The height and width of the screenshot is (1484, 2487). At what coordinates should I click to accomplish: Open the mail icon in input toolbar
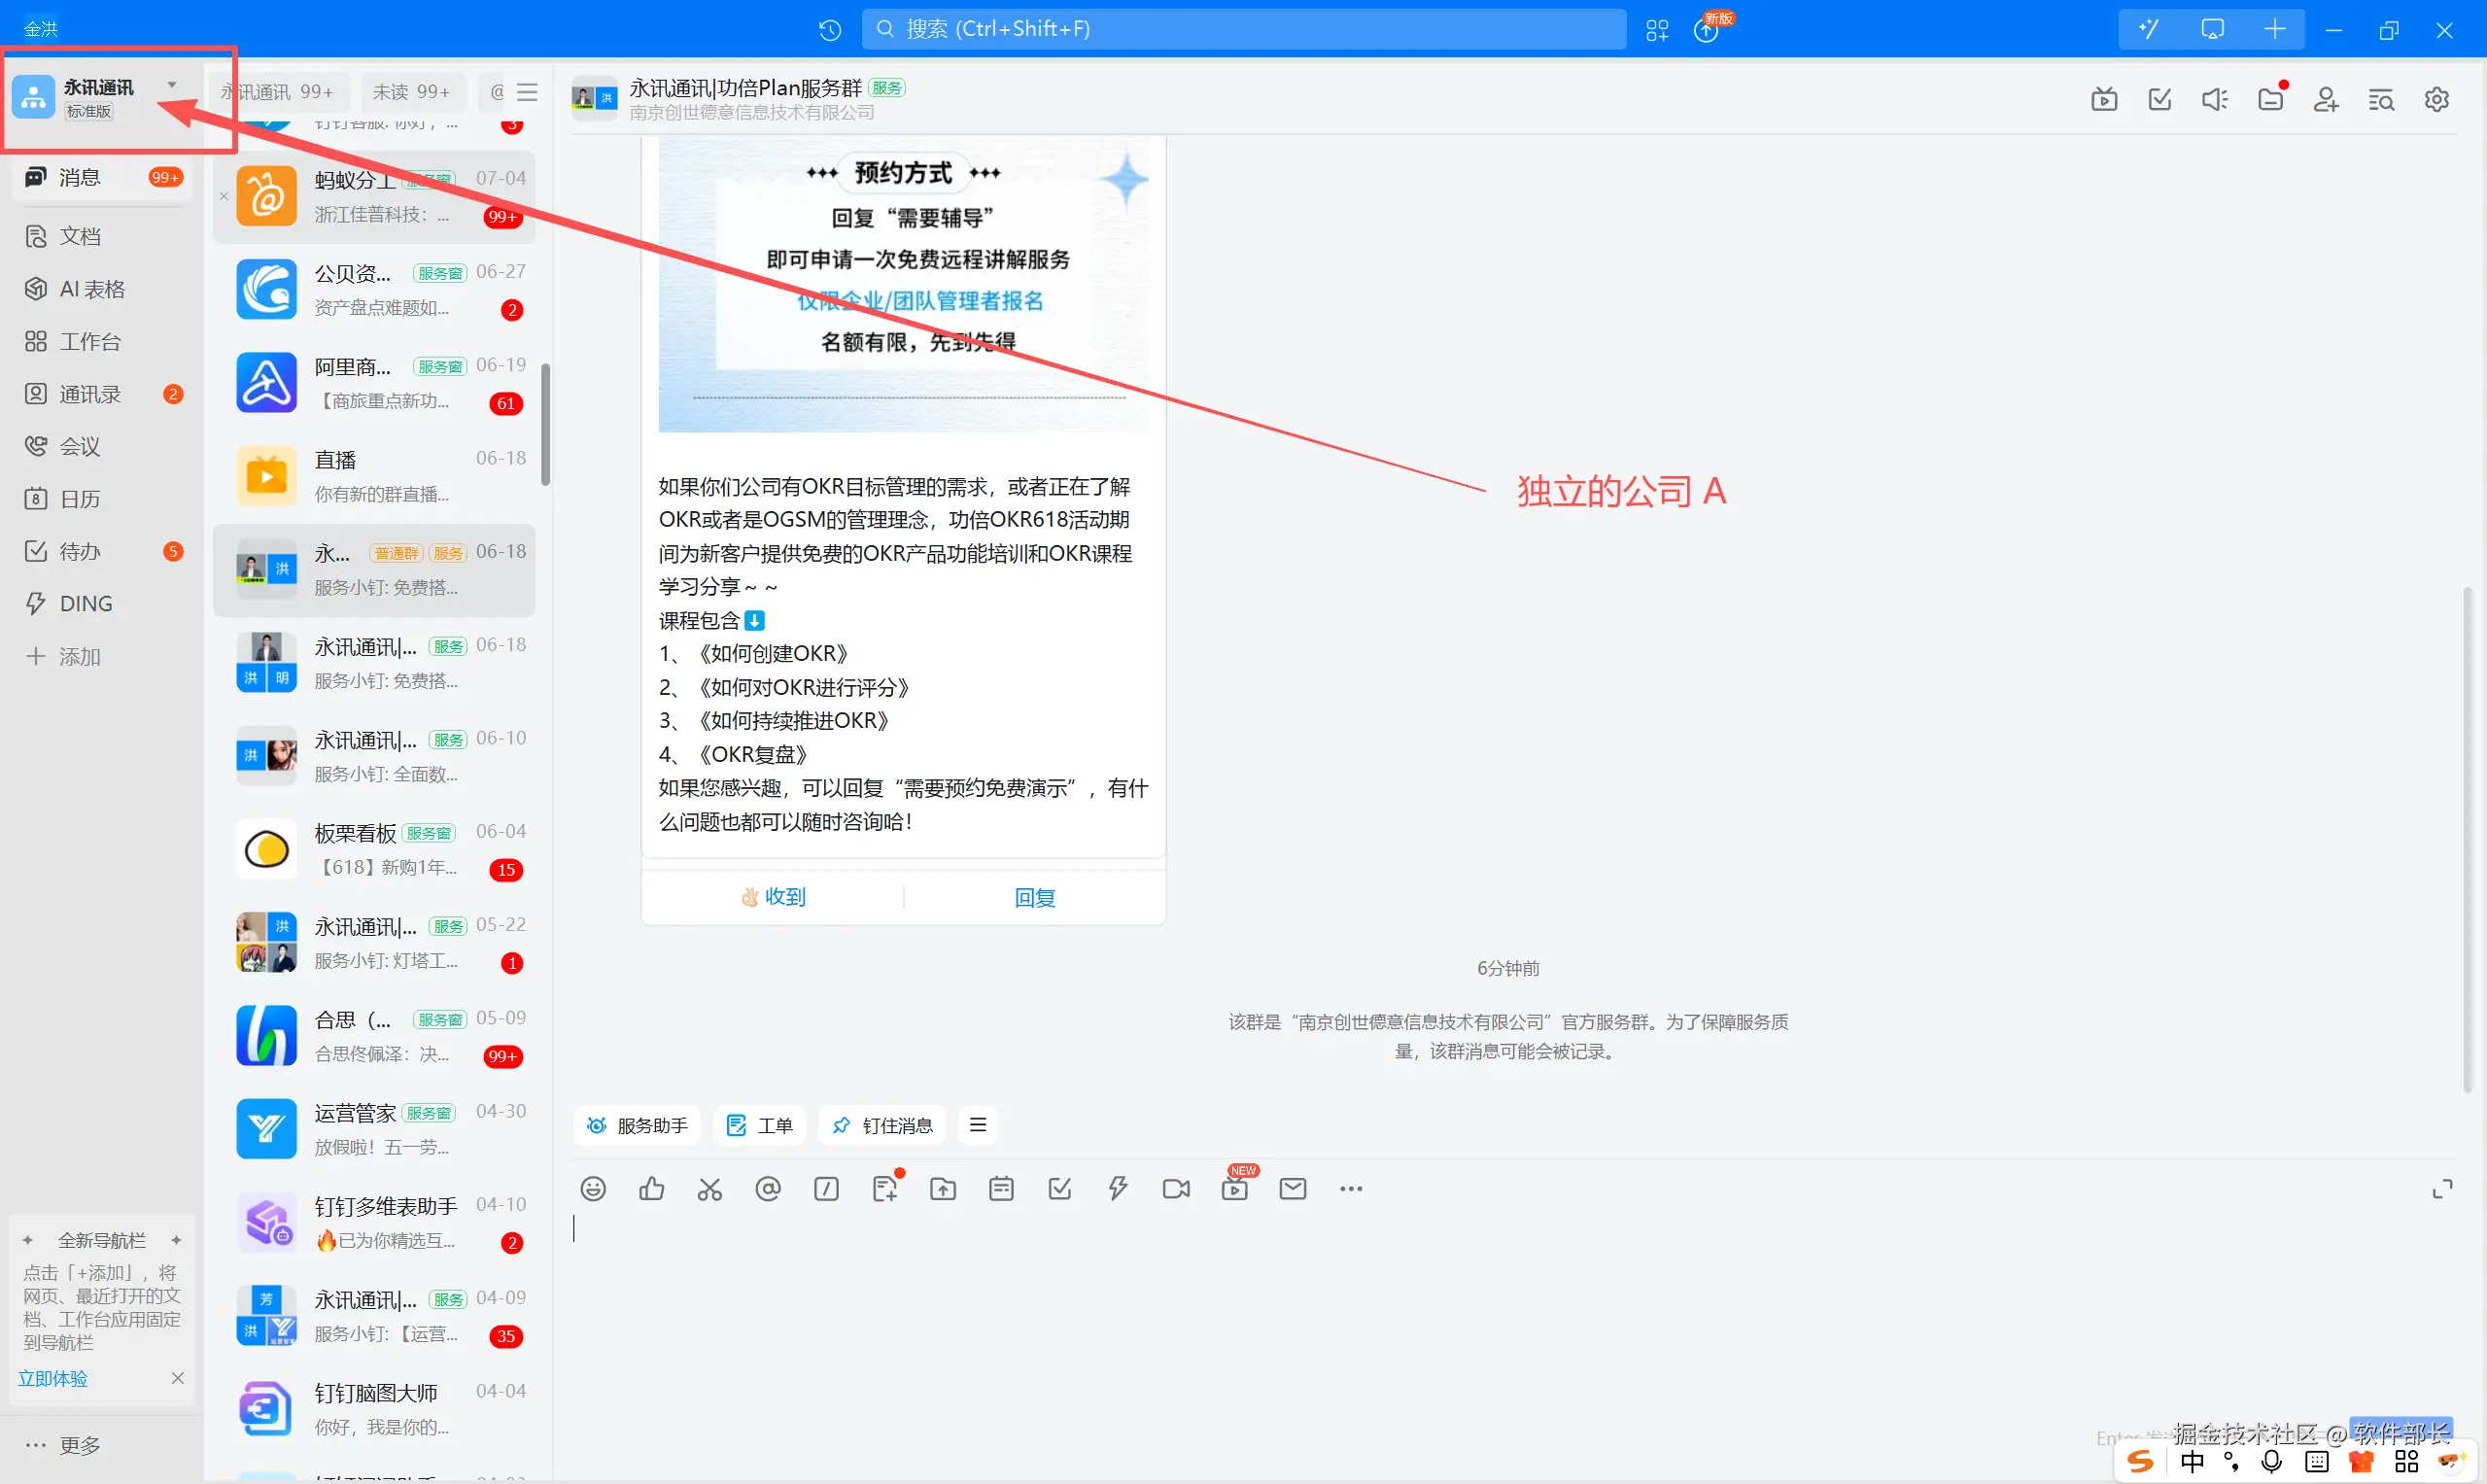(x=1293, y=1188)
